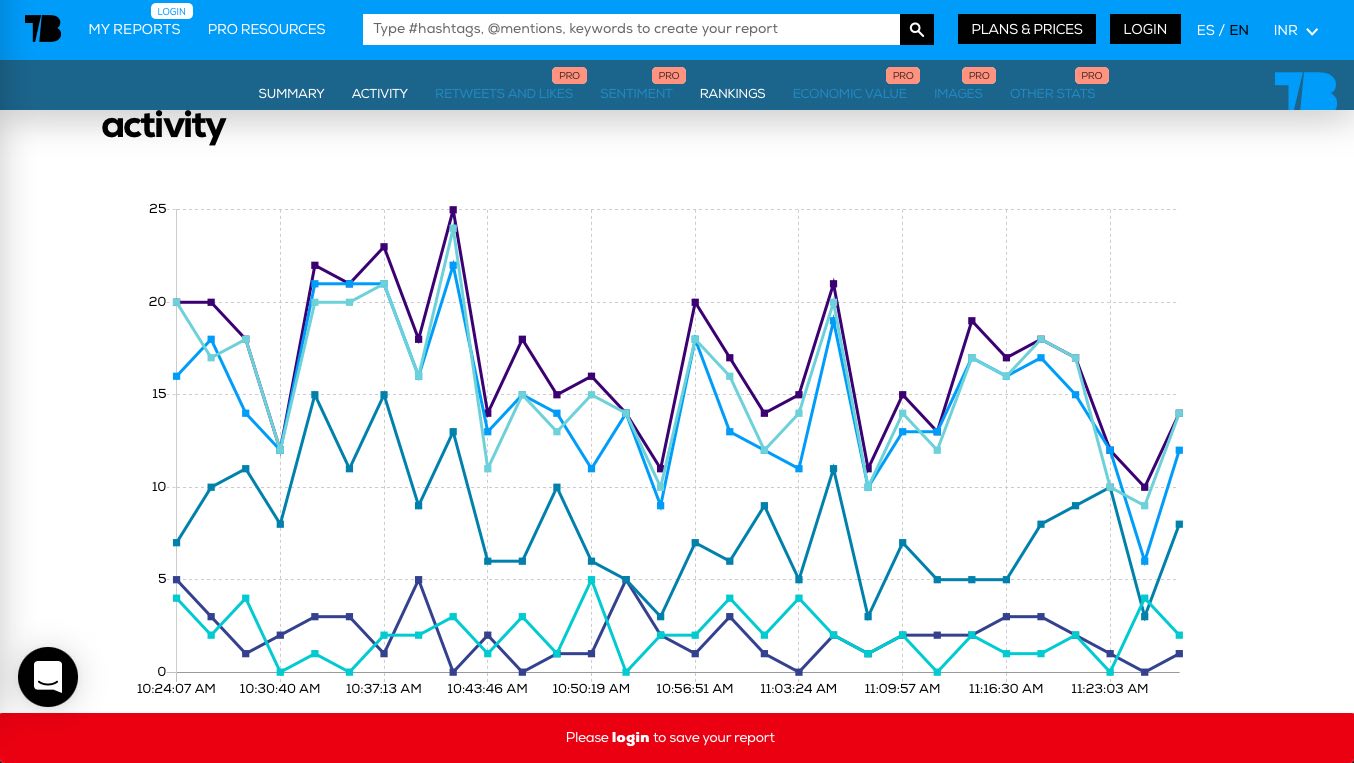Go to the RANKINGS section tab

(732, 93)
